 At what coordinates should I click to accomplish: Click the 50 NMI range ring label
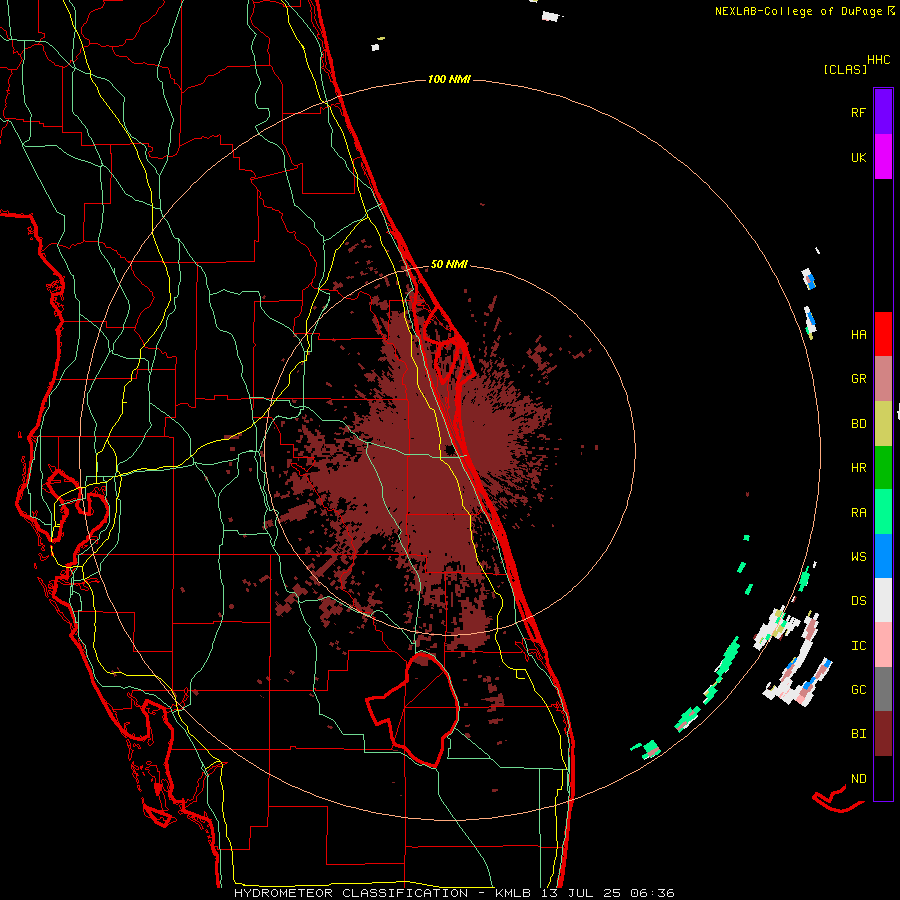[449, 265]
